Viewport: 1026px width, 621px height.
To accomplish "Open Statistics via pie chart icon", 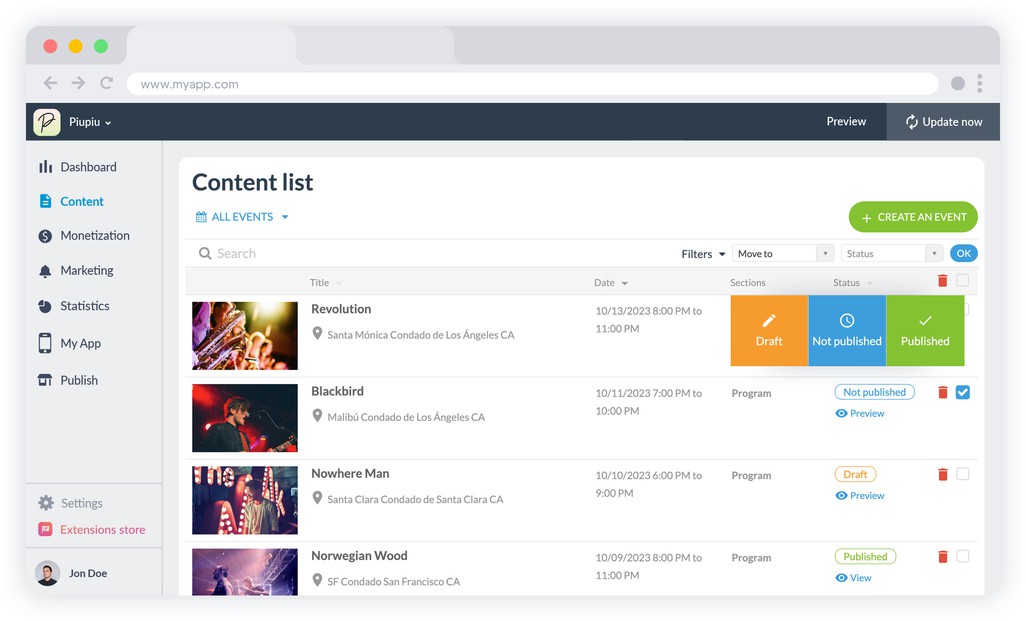I will (45, 306).
